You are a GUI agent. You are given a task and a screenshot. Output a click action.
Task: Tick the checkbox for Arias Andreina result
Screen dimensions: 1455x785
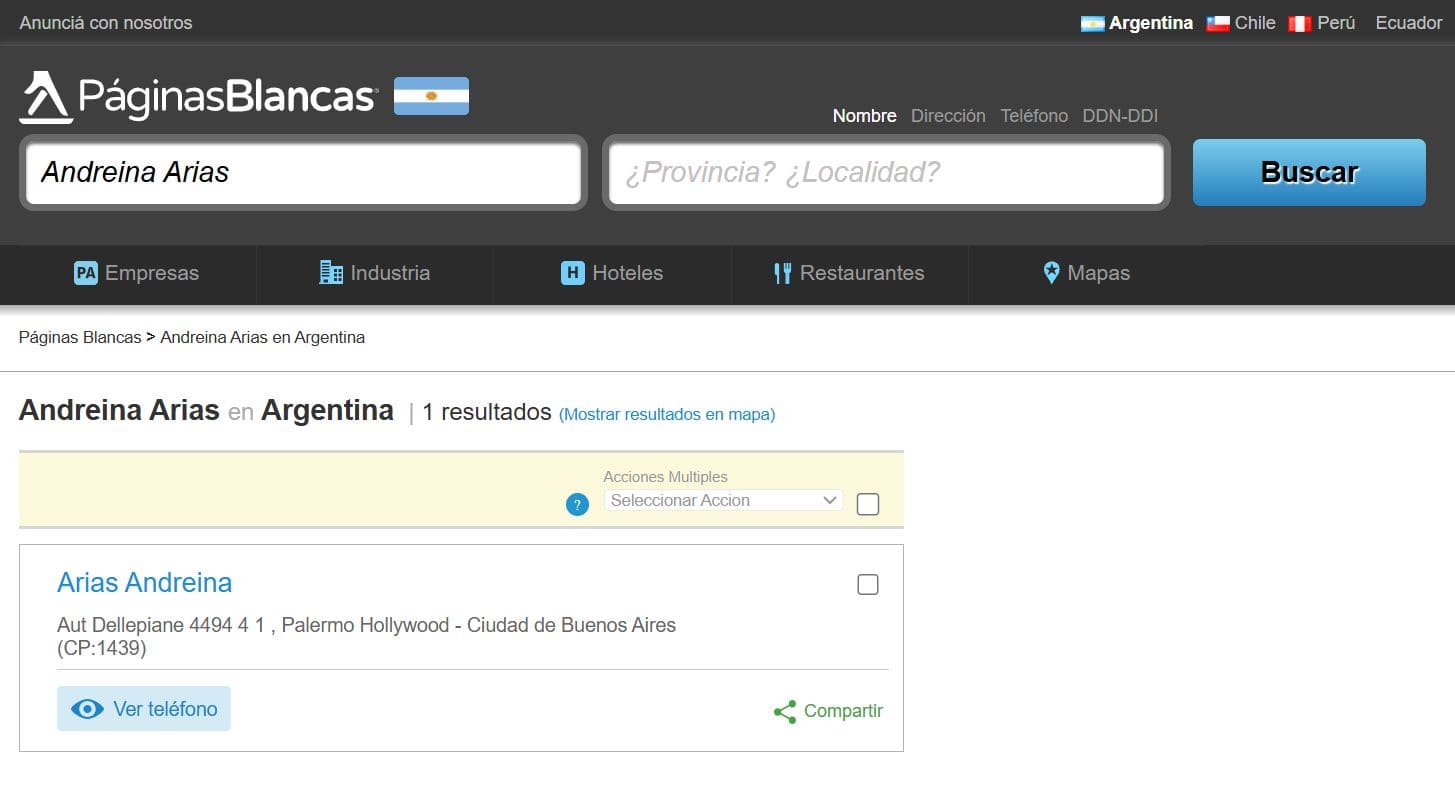(x=868, y=584)
